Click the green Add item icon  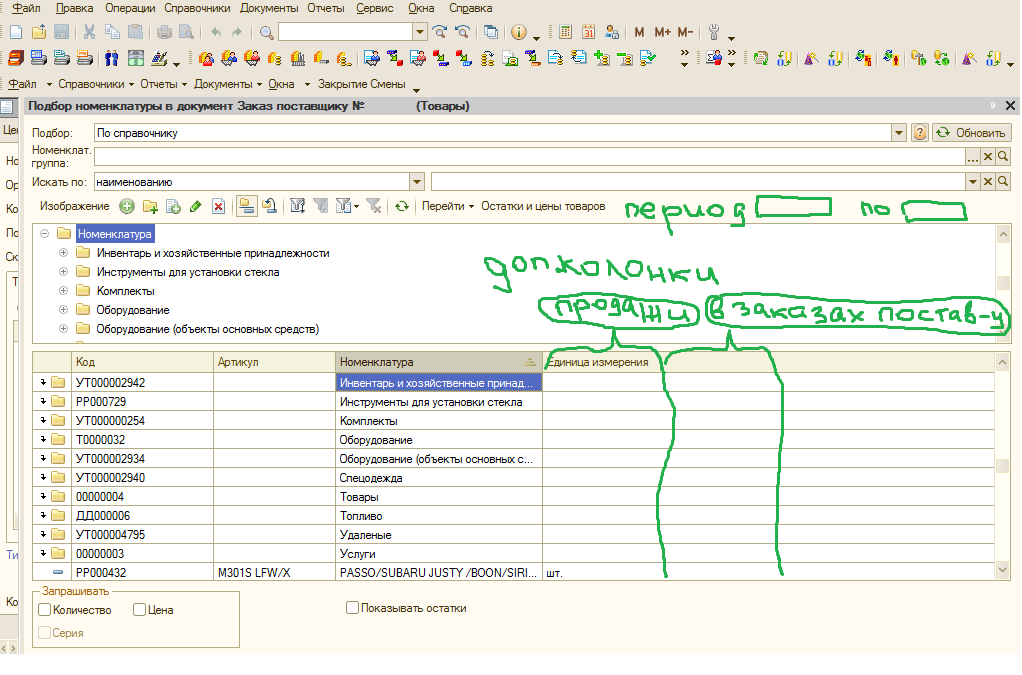126,206
